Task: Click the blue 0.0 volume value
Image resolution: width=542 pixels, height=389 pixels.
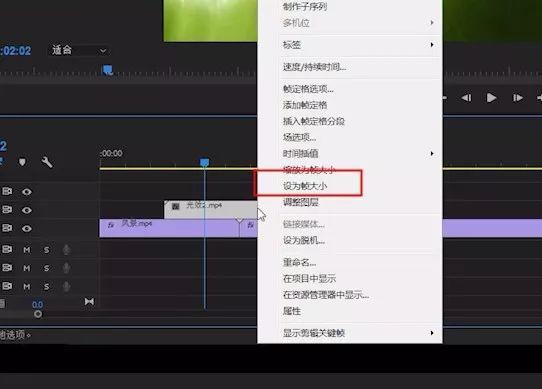Action: [37, 305]
